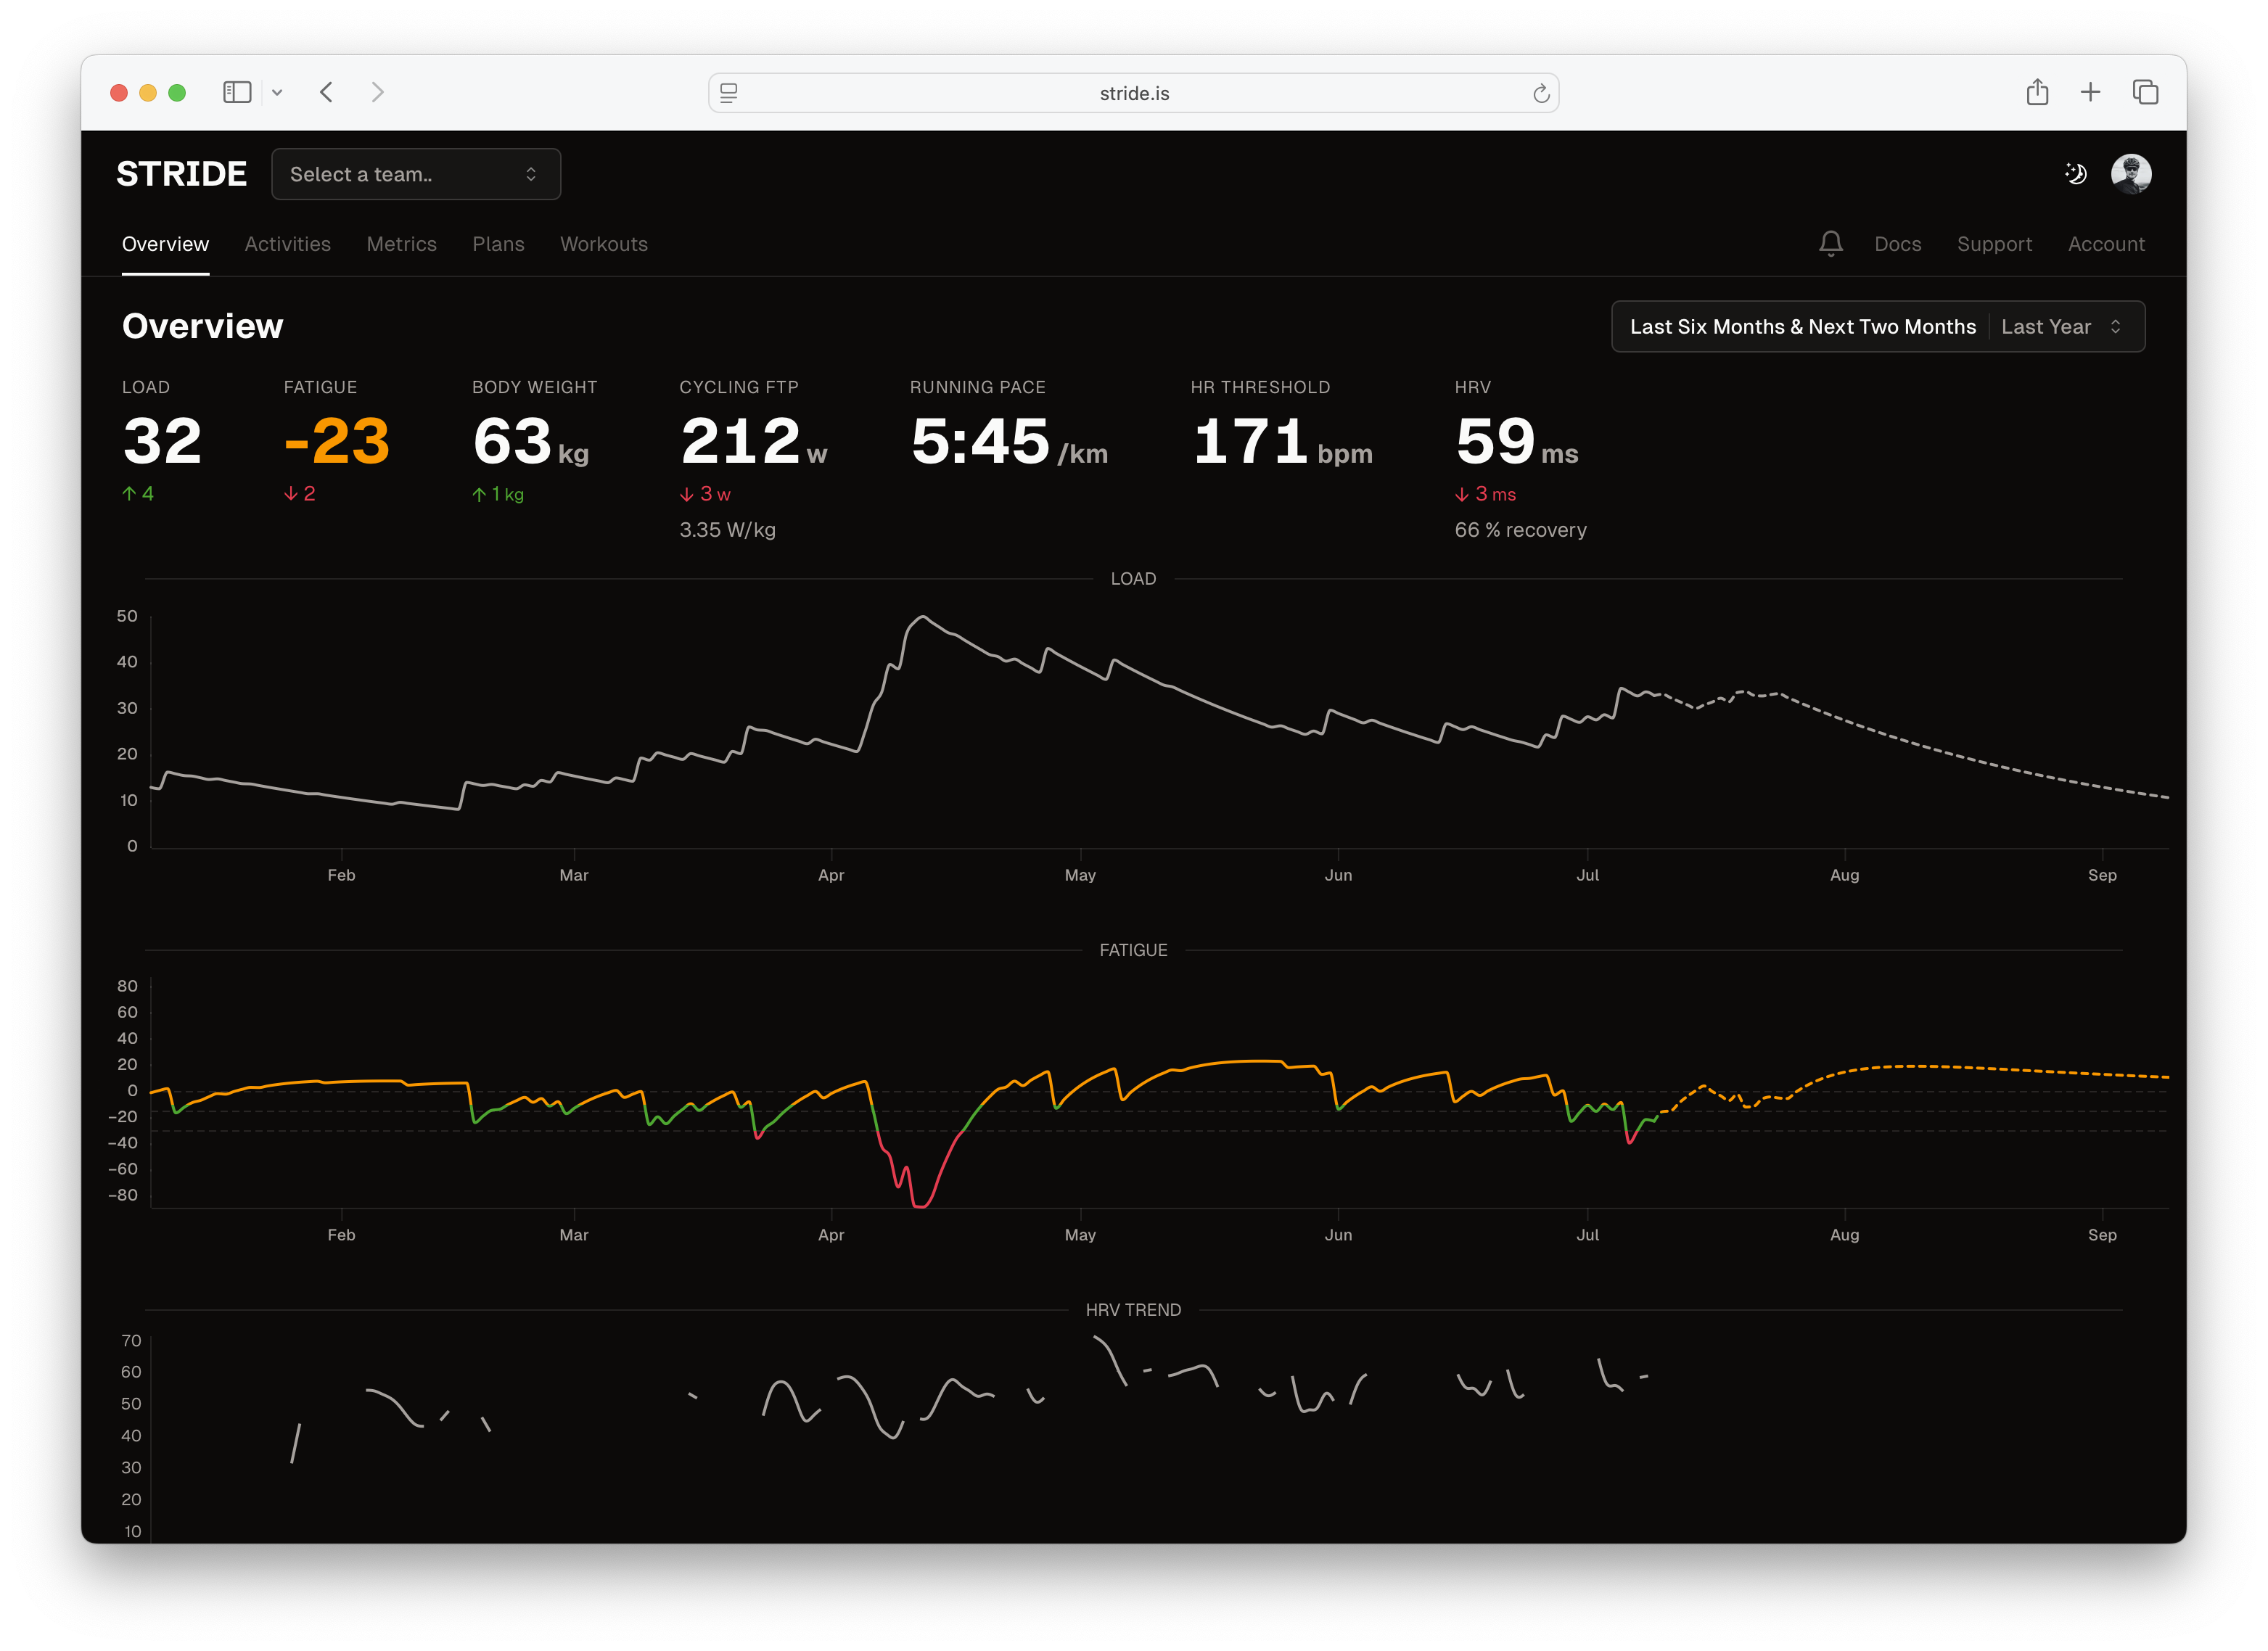This screenshot has height=1651, width=2268.
Task: Switch to the Workouts tab
Action: coord(603,243)
